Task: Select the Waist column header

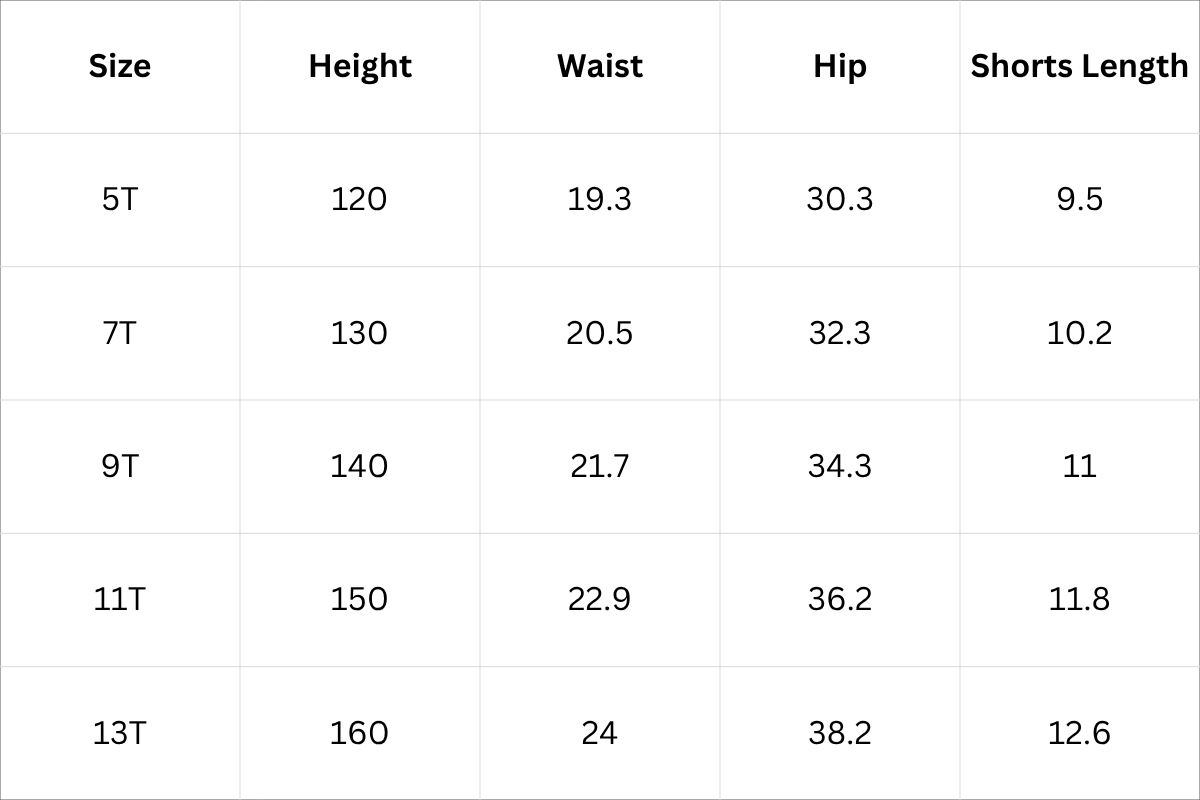Action: click(x=600, y=67)
